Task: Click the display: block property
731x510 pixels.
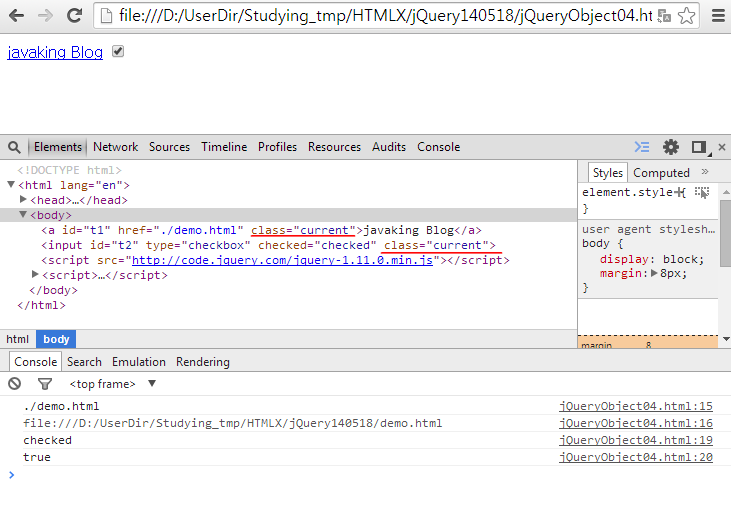Action: (652, 259)
